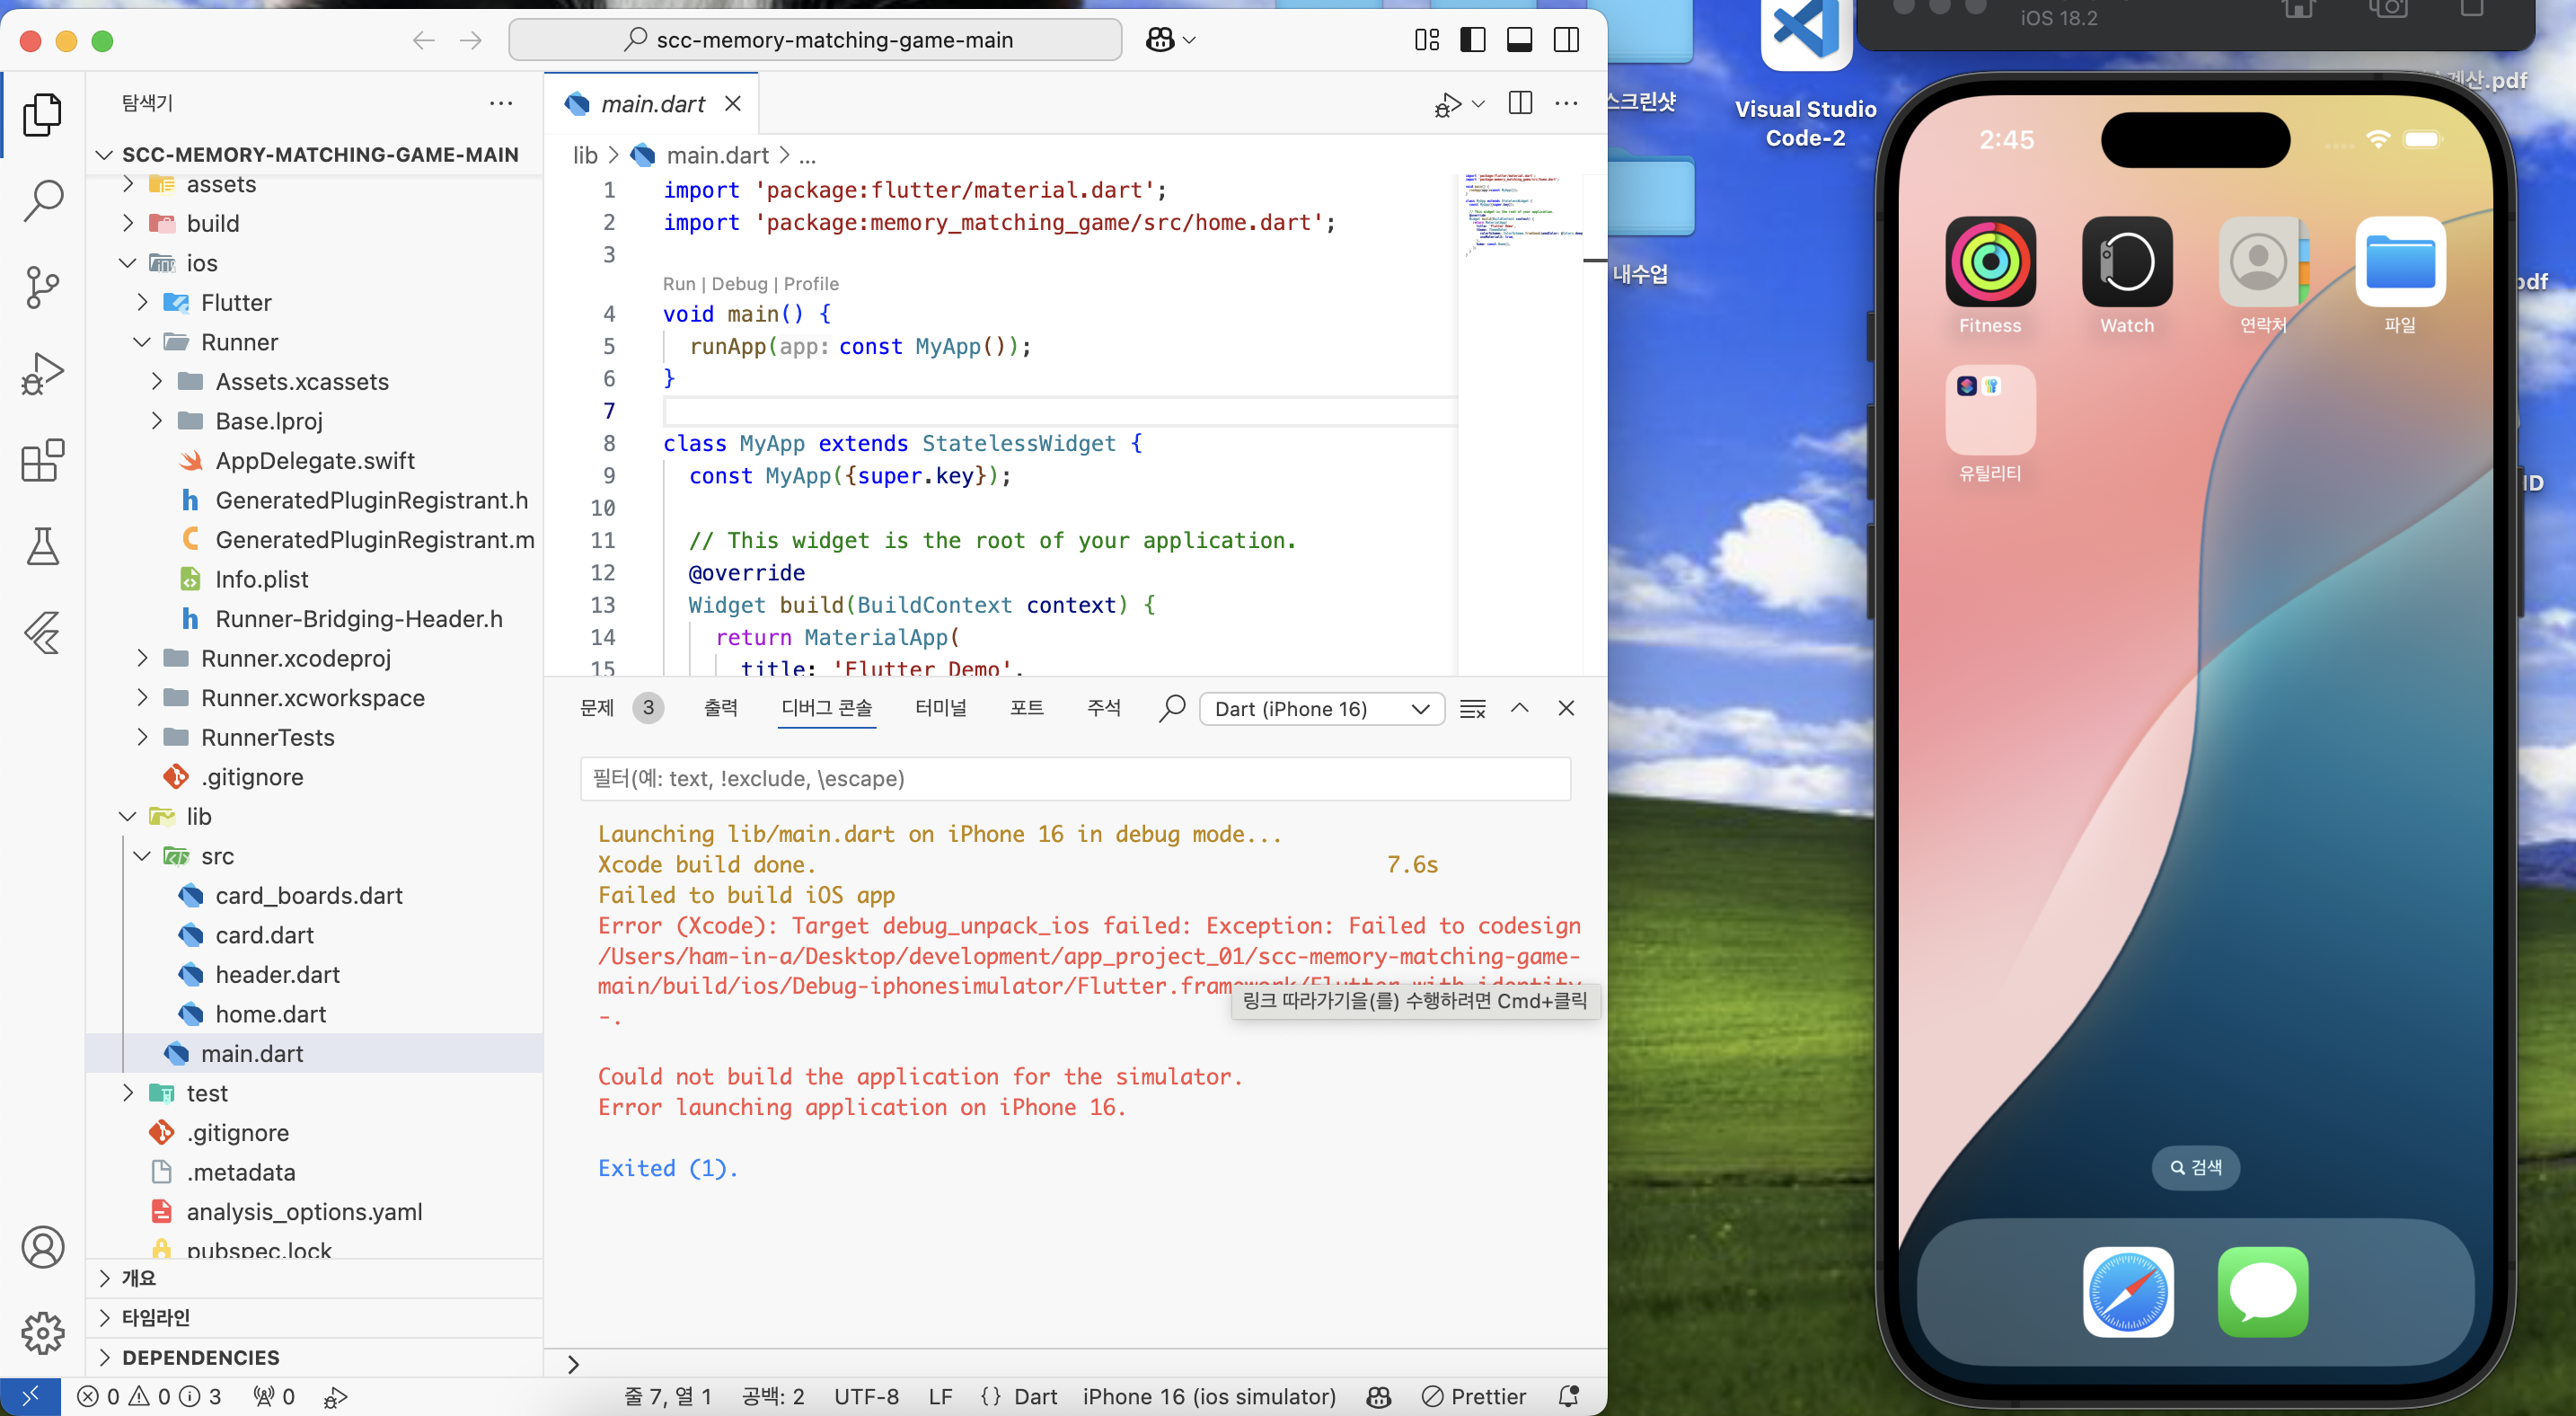Open the Run and Debug view
Viewport: 2576px width, 1416px height.
(x=42, y=374)
